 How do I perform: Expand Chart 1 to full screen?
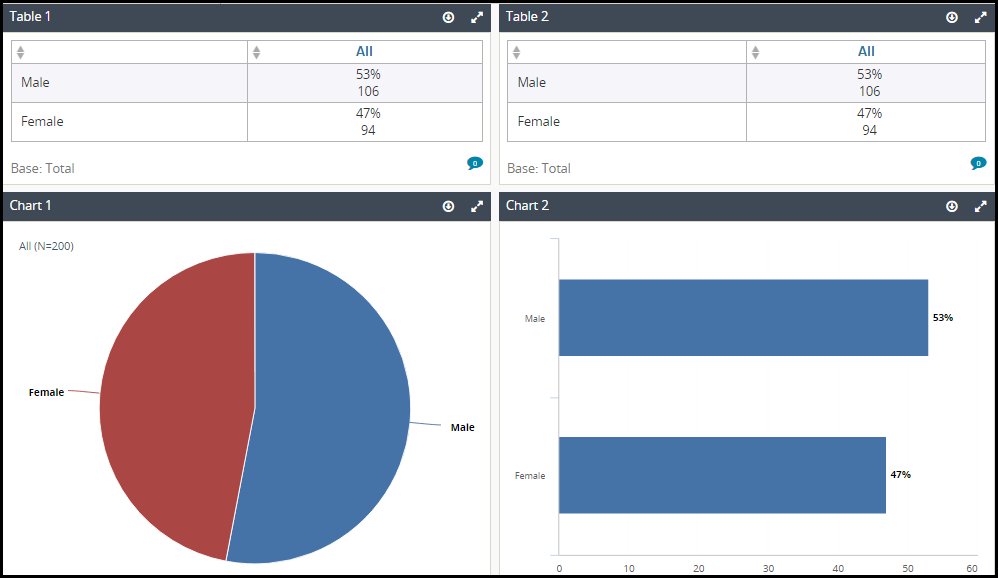coord(477,206)
